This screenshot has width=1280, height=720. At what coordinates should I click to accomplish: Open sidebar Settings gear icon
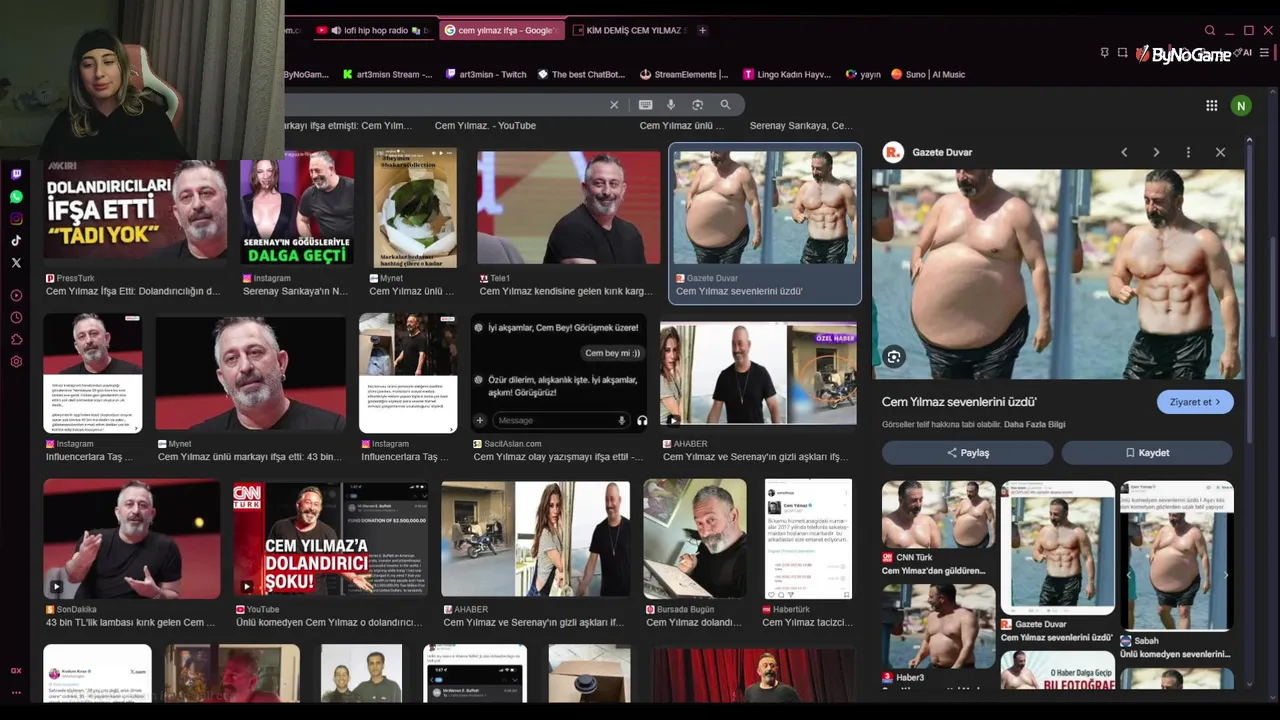pos(16,361)
